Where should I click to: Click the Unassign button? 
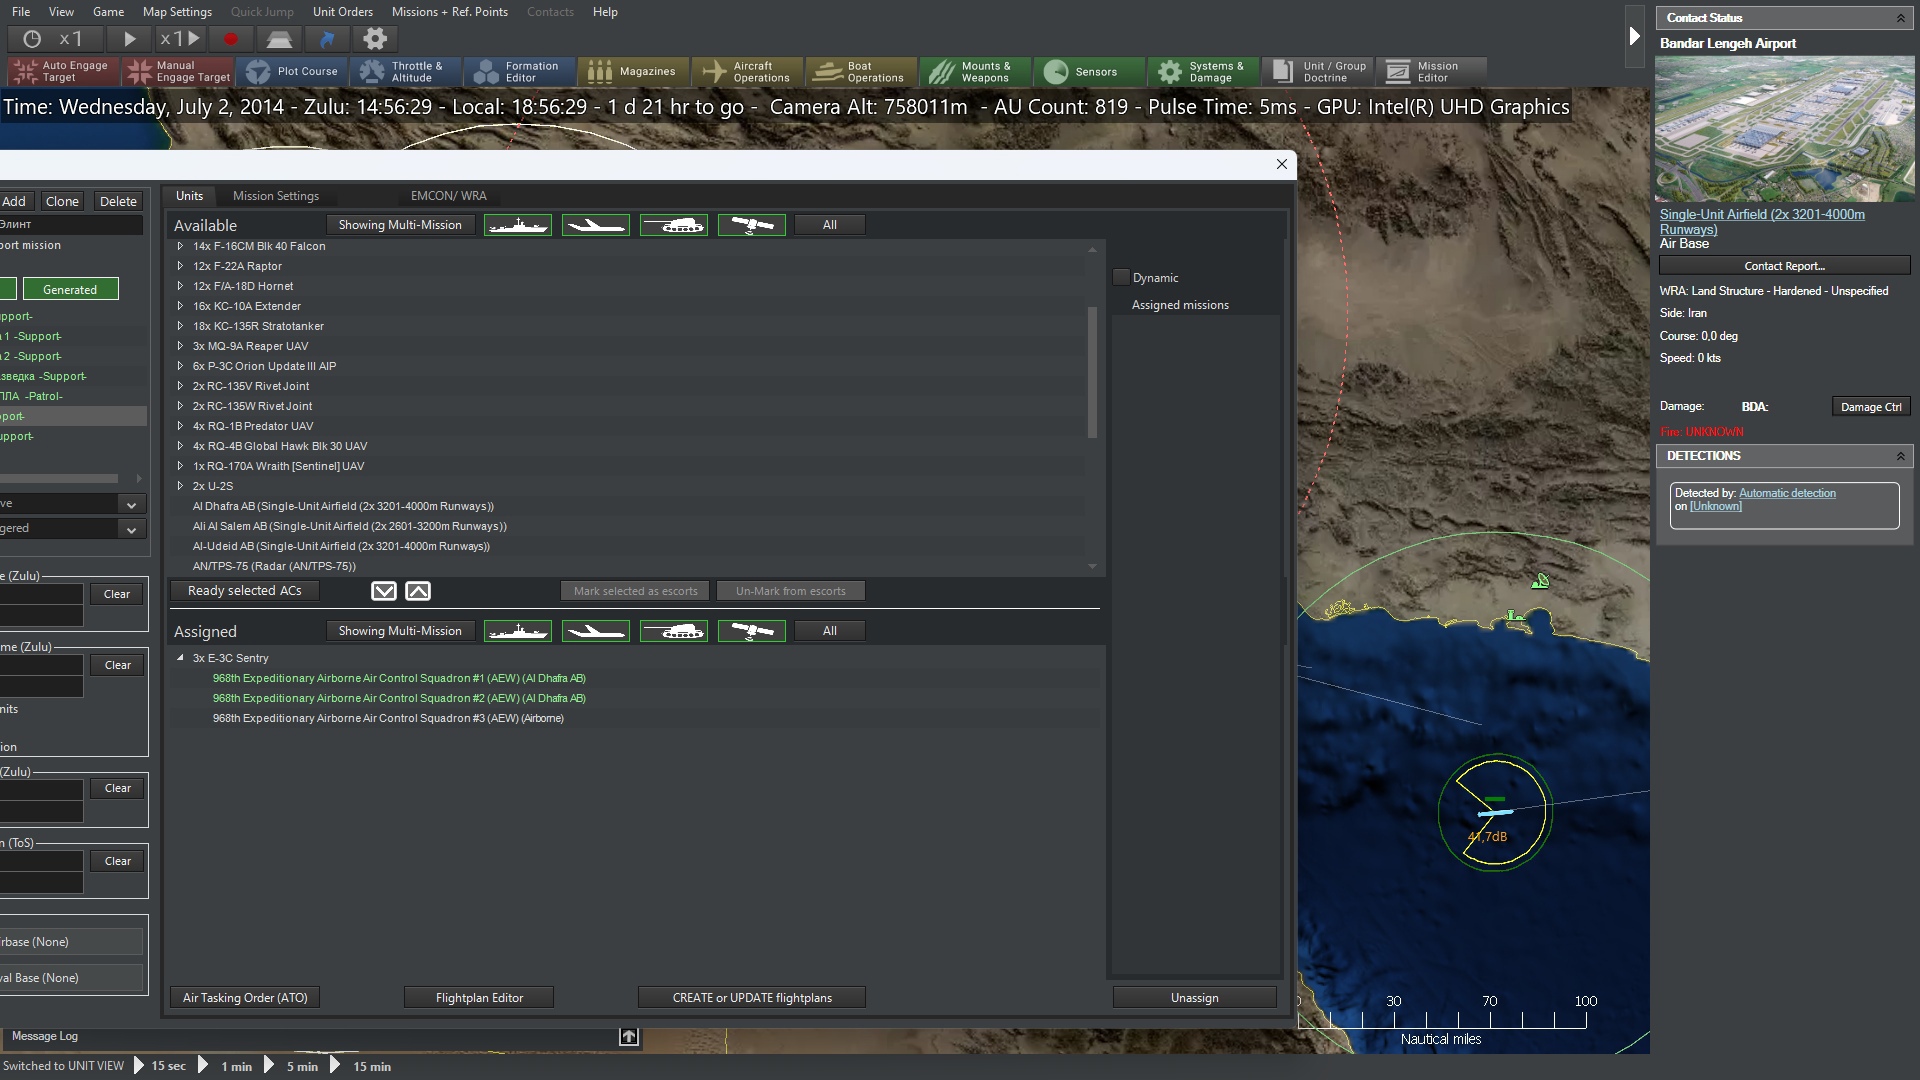(1195, 998)
